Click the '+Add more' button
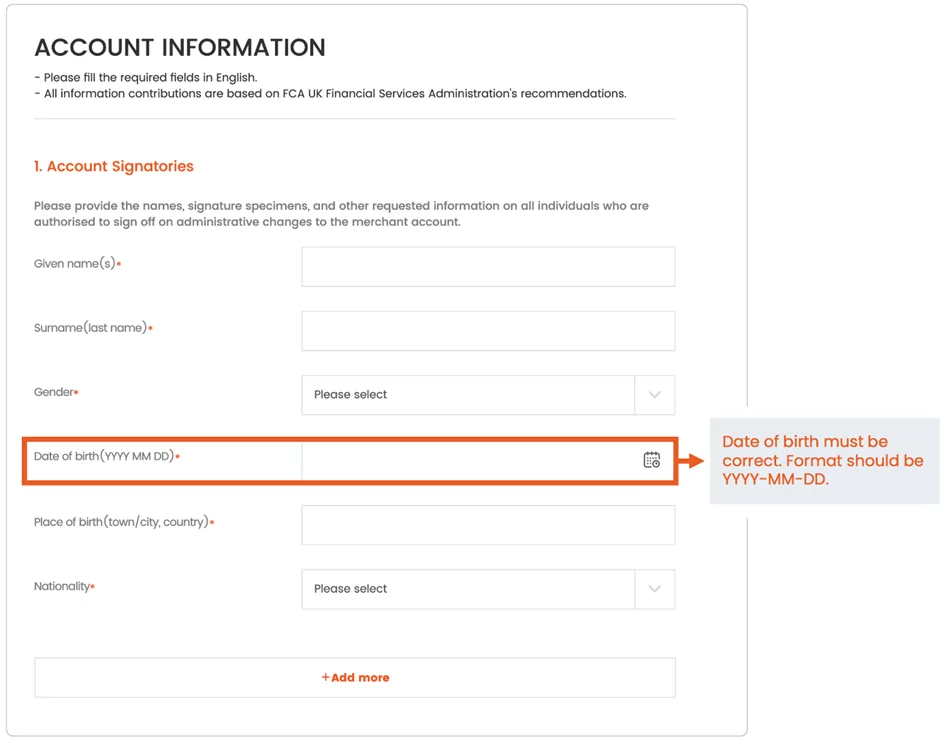Viewport: 945px width, 746px height. point(355,677)
